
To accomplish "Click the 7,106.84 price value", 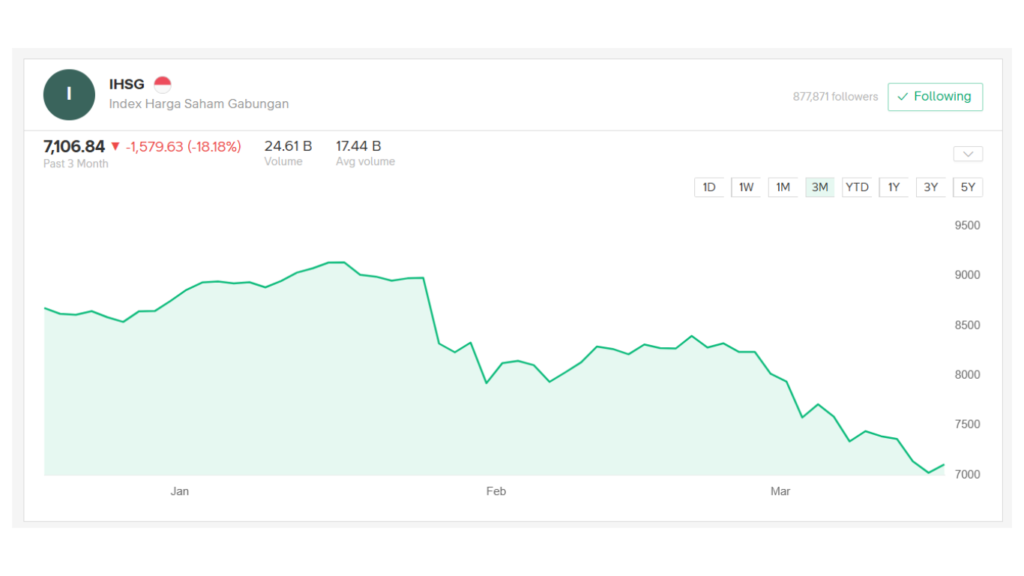I will click(x=74, y=147).
